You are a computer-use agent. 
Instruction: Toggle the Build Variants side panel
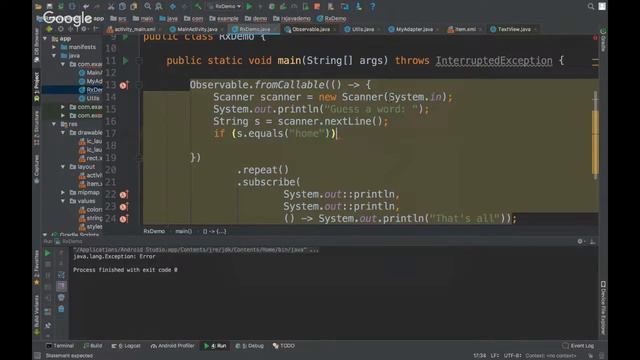point(36,316)
